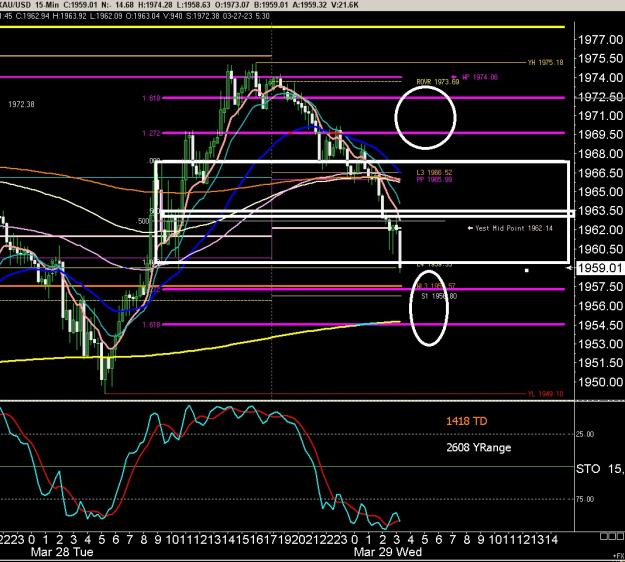Click the Mar 29 Wed date label
The height and width of the screenshot is (562, 625).
point(387,552)
